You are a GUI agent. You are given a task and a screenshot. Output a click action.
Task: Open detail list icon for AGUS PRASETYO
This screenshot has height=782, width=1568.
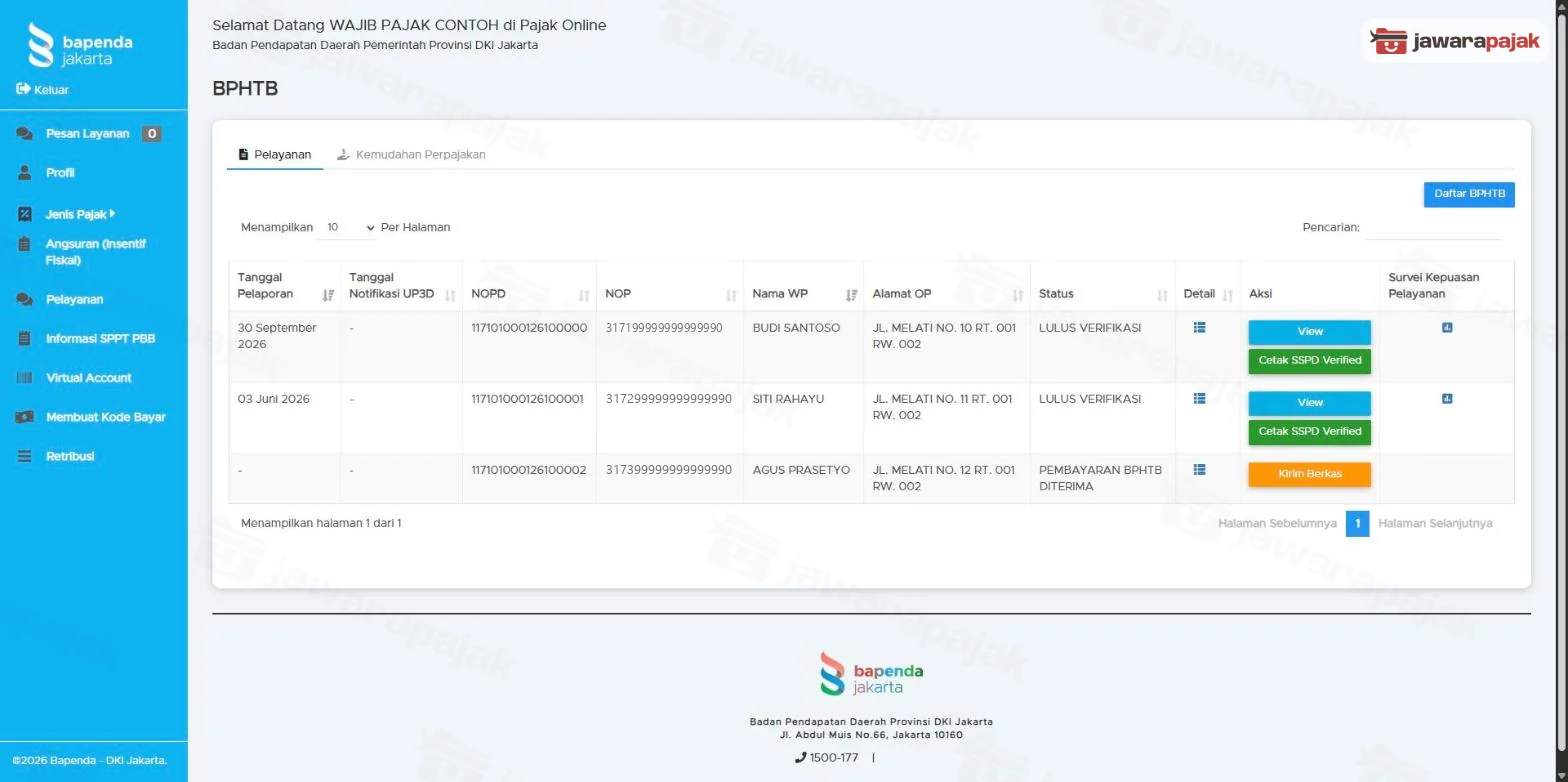click(x=1199, y=469)
